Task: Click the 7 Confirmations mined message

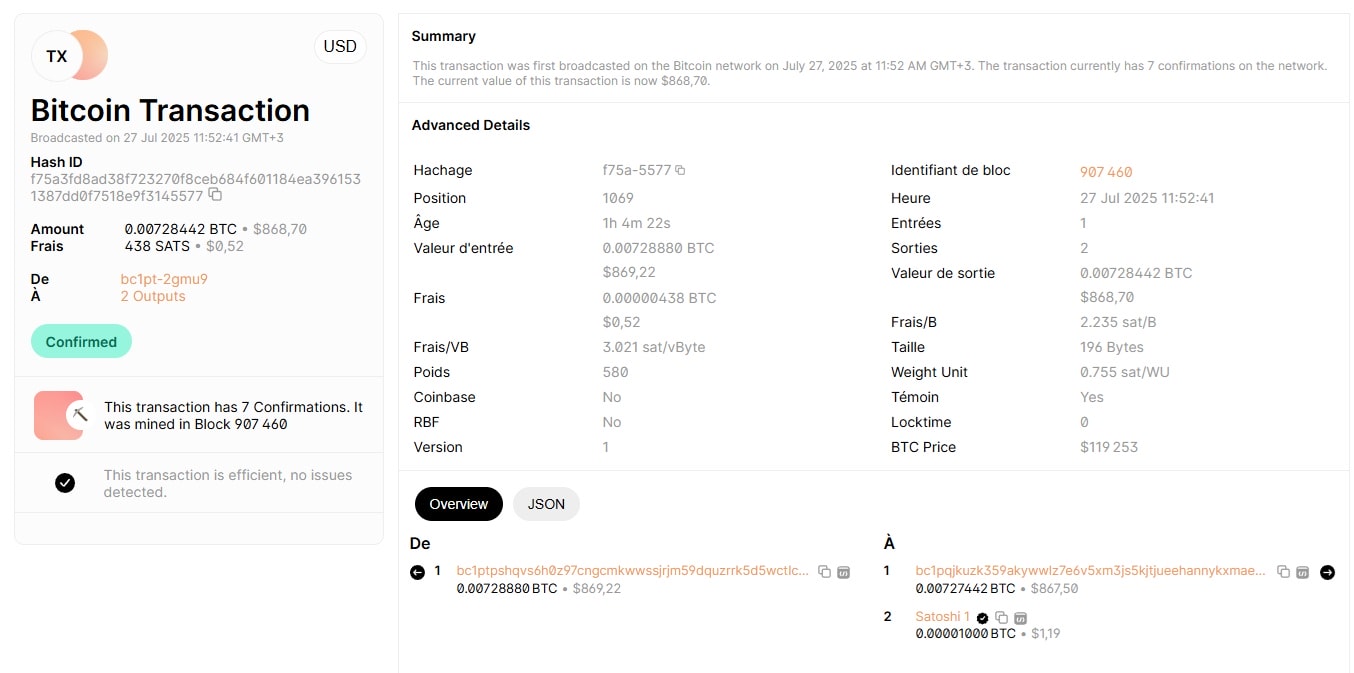Action: pyautogui.click(x=233, y=415)
